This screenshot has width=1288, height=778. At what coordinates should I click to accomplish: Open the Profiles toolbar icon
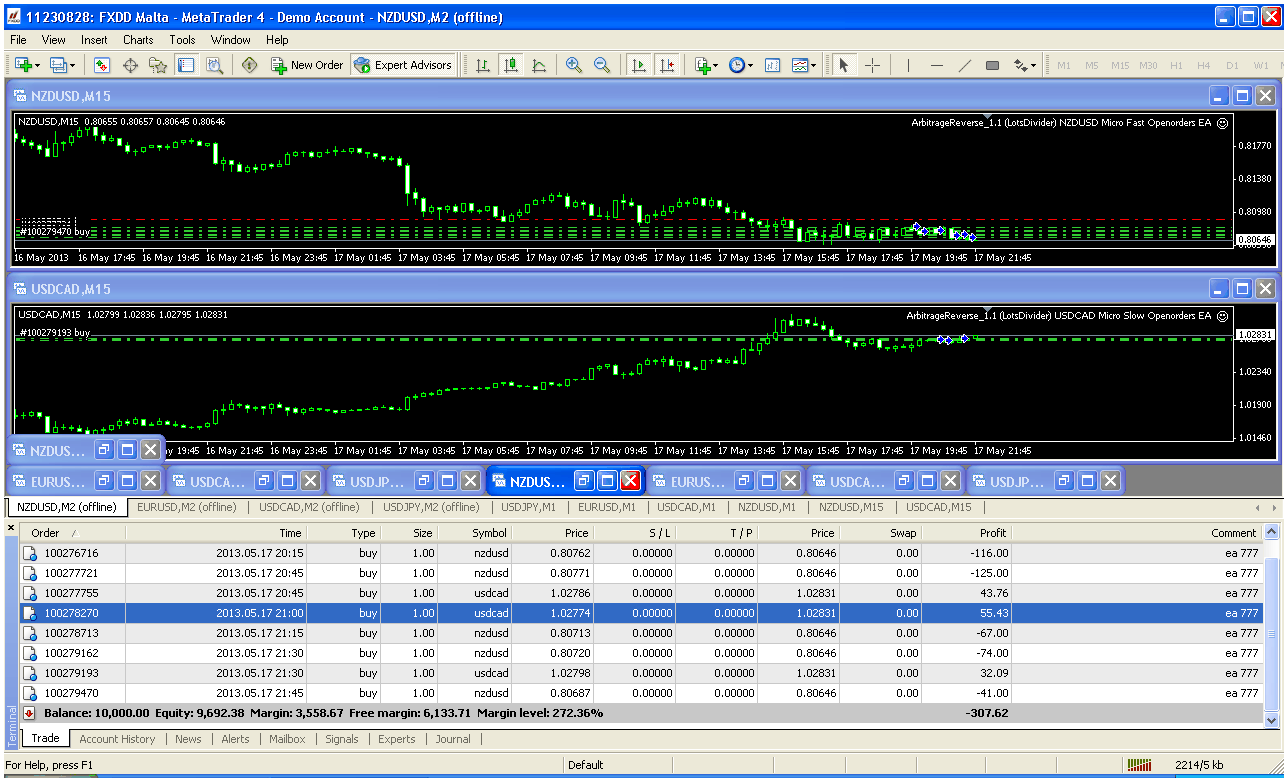click(58, 65)
